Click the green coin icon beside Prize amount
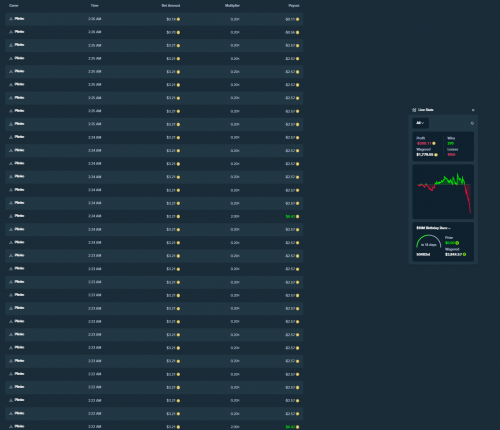The width and height of the screenshot is (500, 430). pyautogui.click(x=457, y=243)
